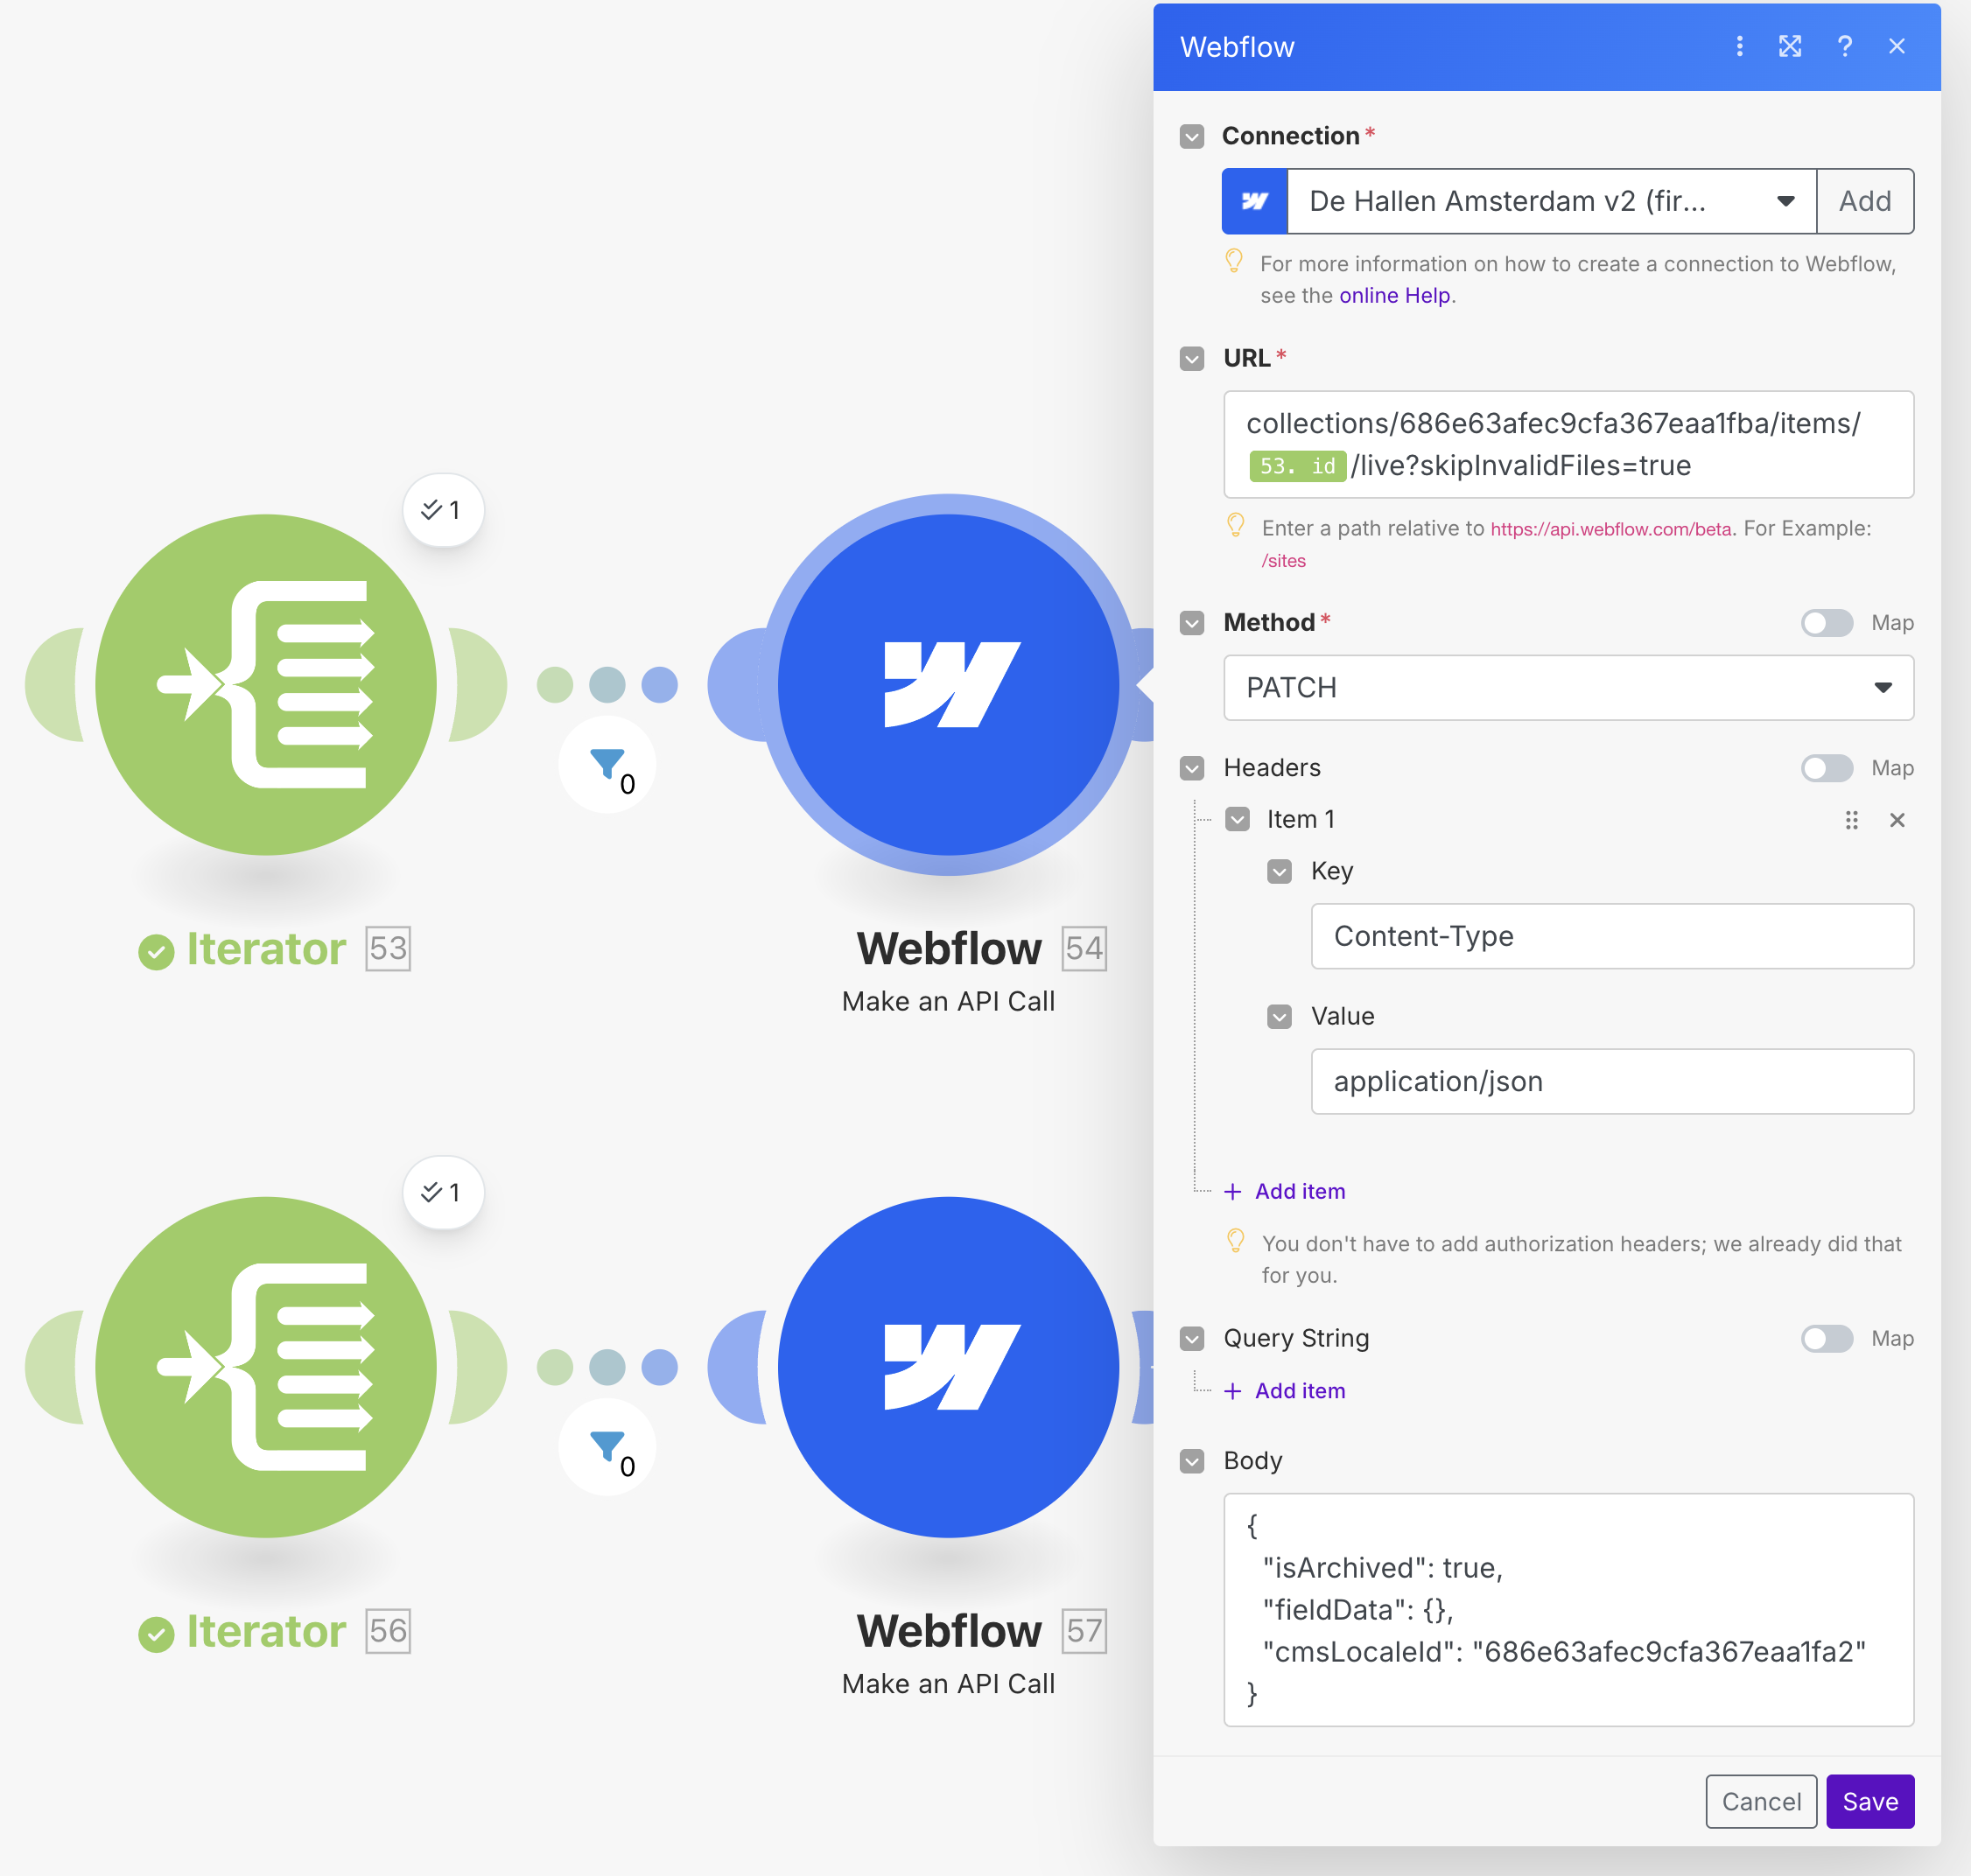Click the Content-Type key field
Image resolution: width=1971 pixels, height=1876 pixels.
point(1612,936)
